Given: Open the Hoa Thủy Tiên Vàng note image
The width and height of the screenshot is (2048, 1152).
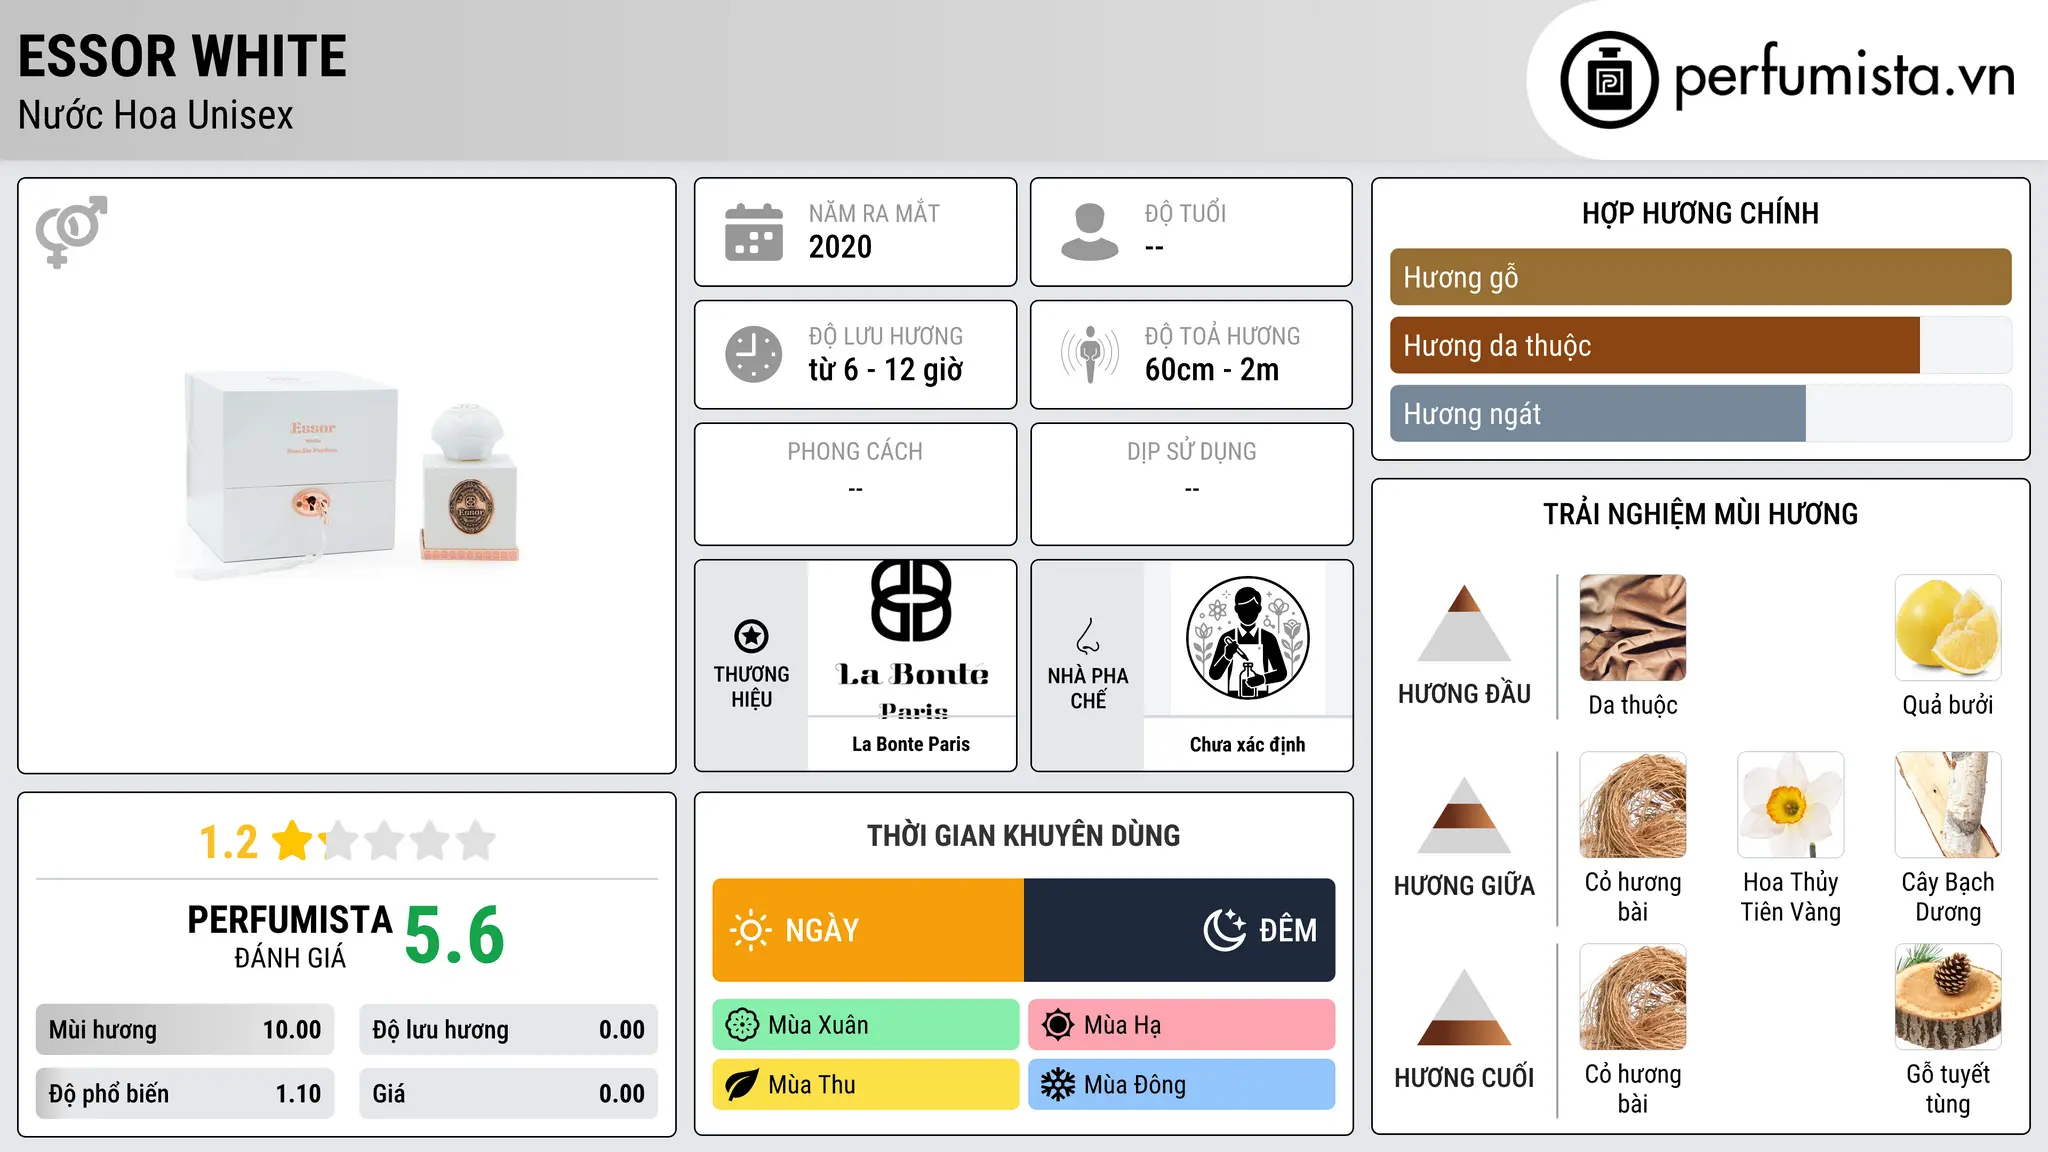Looking at the screenshot, I should click(x=1791, y=805).
